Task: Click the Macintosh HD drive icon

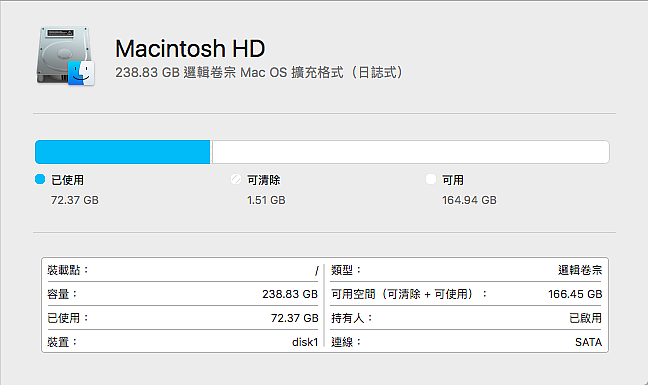Action: (66, 56)
